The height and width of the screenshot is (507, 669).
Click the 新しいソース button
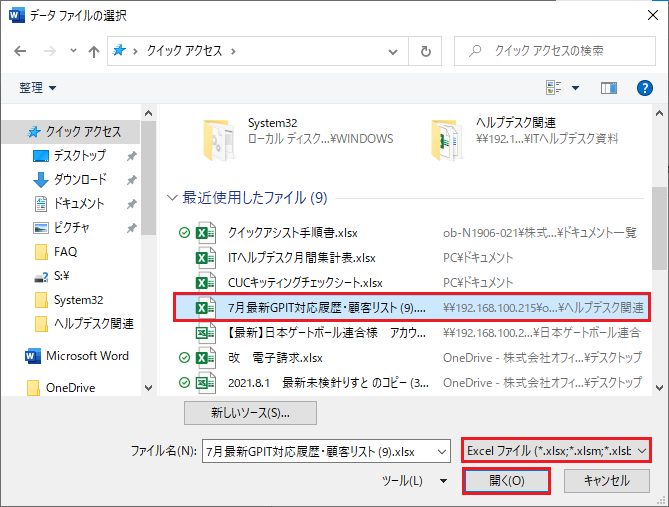coord(250,413)
